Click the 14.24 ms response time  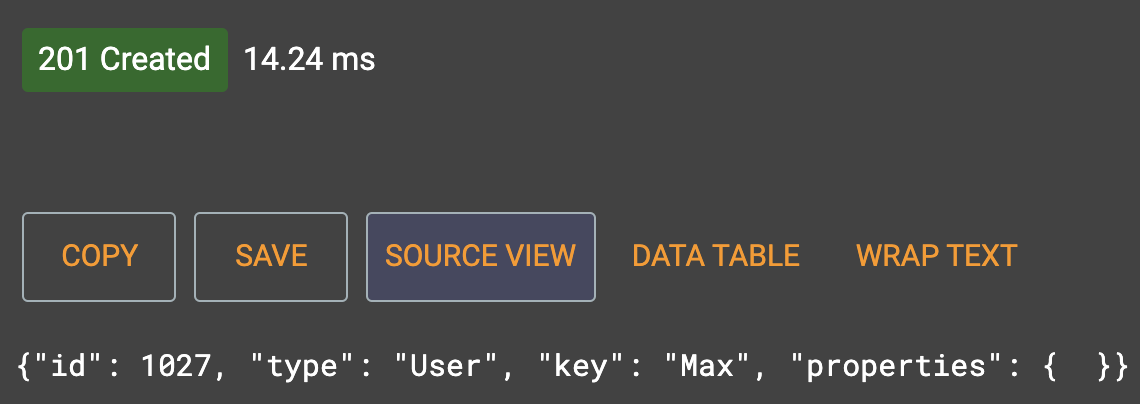pyautogui.click(x=309, y=60)
